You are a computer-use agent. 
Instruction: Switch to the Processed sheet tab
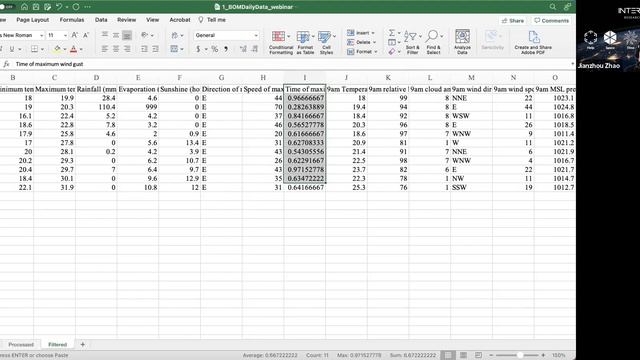(x=21, y=344)
